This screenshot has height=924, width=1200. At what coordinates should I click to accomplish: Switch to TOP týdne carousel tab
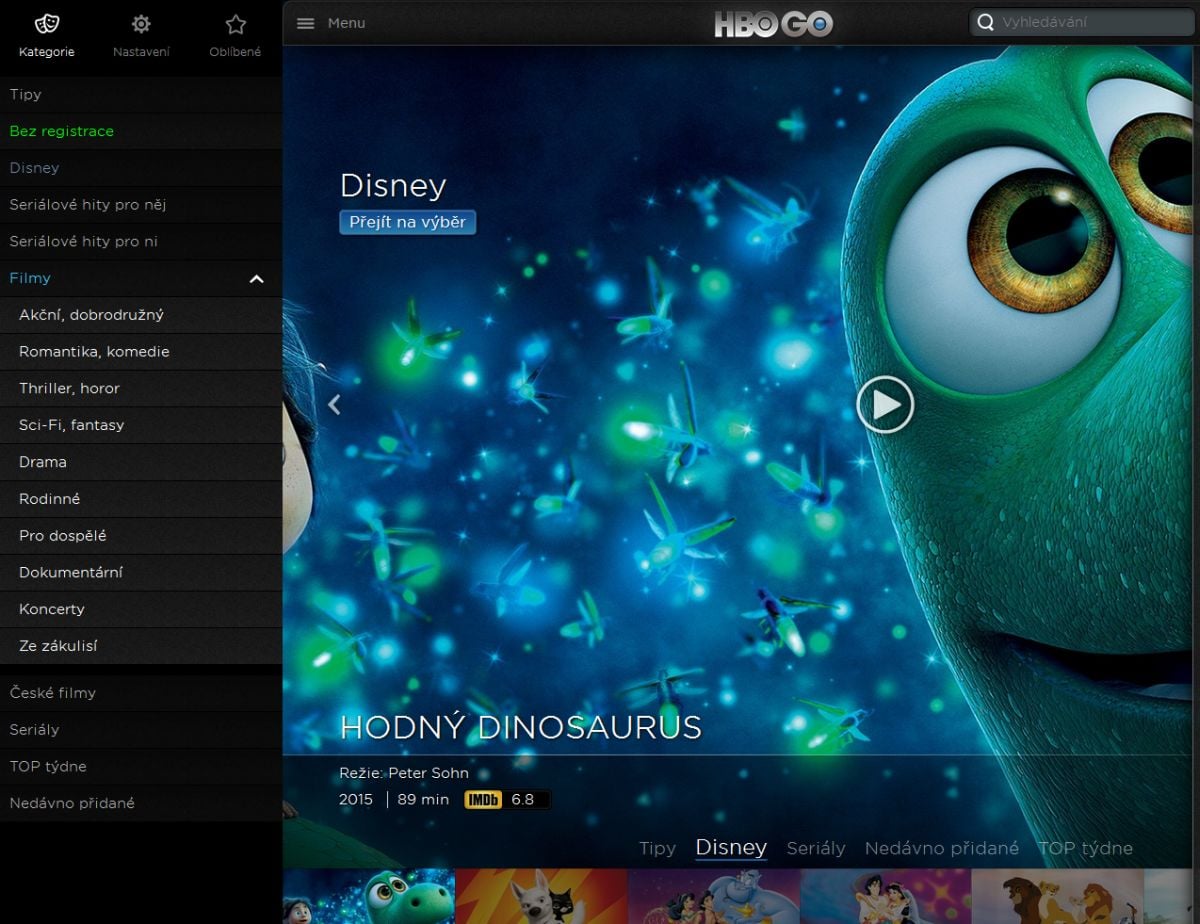pyautogui.click(x=1085, y=848)
